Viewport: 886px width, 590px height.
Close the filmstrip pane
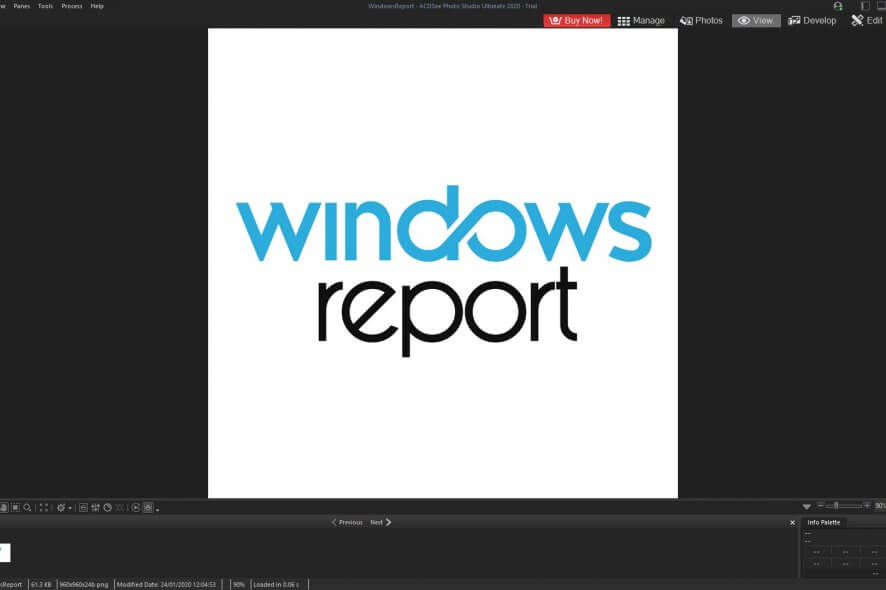792,523
